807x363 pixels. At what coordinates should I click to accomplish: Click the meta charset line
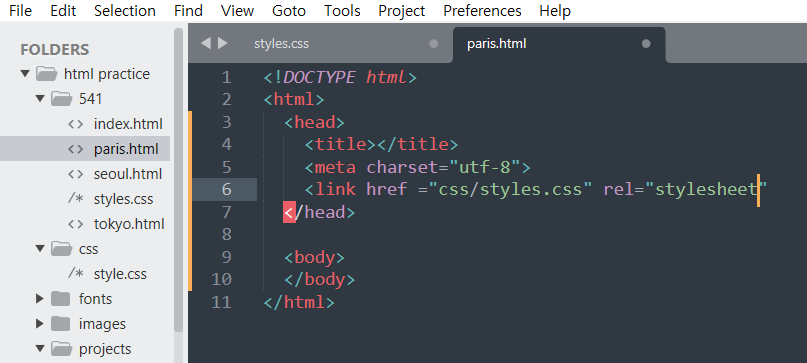(x=417, y=167)
